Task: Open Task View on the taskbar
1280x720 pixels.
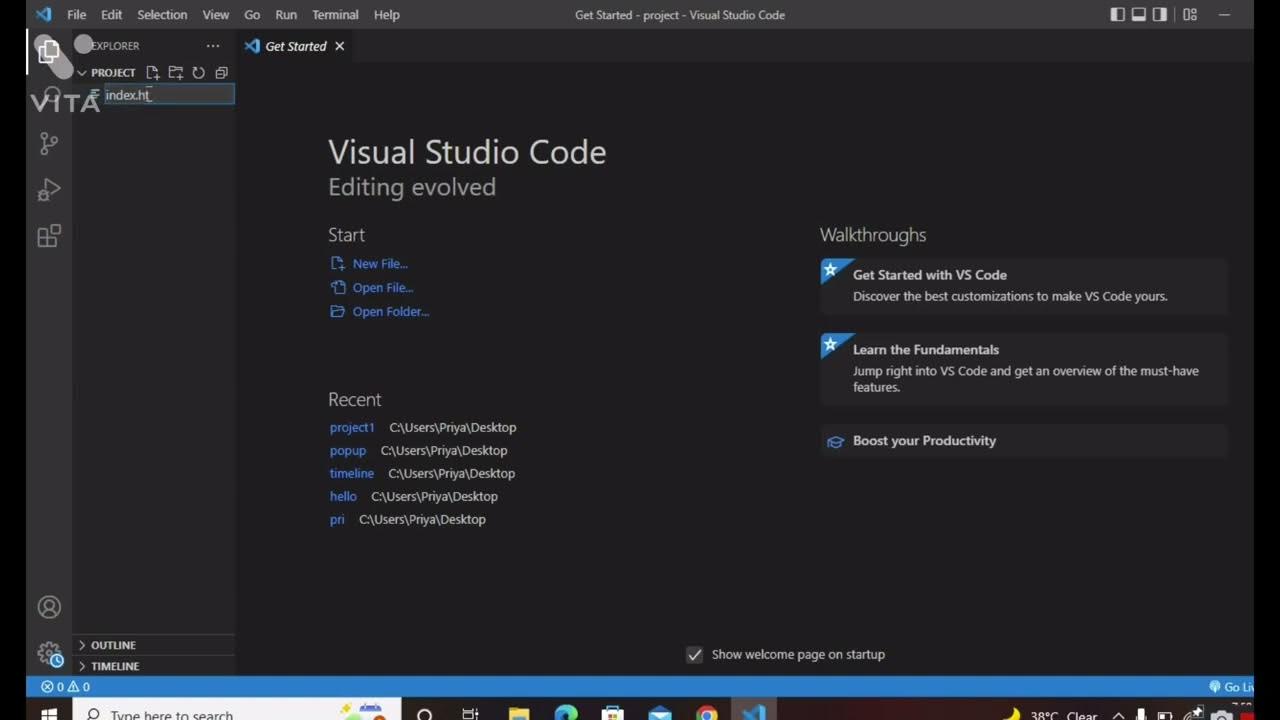Action: [x=470, y=714]
